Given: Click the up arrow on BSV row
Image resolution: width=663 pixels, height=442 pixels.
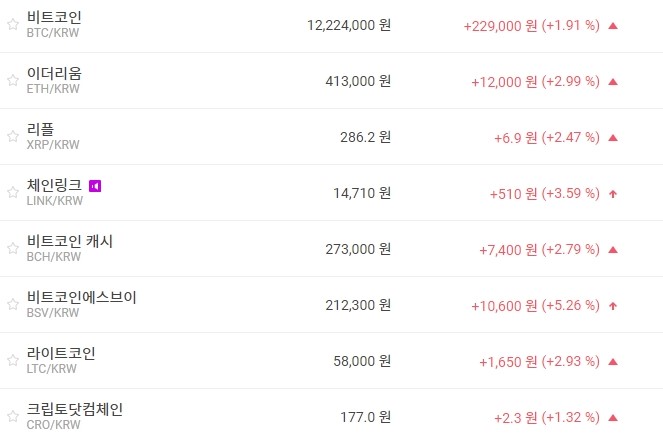Looking at the screenshot, I should [x=613, y=305].
